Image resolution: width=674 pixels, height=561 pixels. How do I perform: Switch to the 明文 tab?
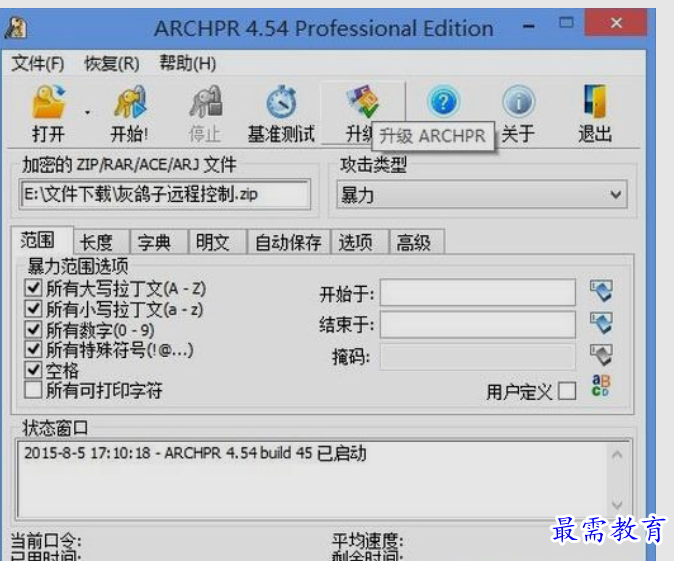click(218, 242)
